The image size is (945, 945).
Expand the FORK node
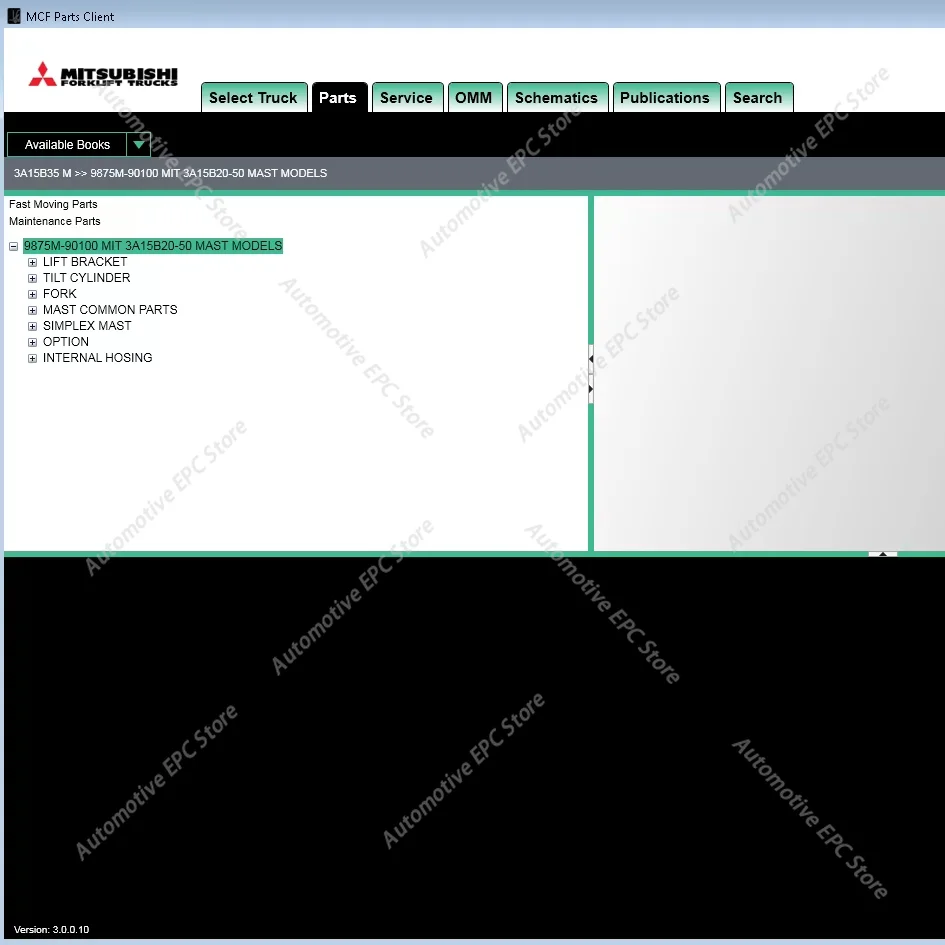pos(33,294)
